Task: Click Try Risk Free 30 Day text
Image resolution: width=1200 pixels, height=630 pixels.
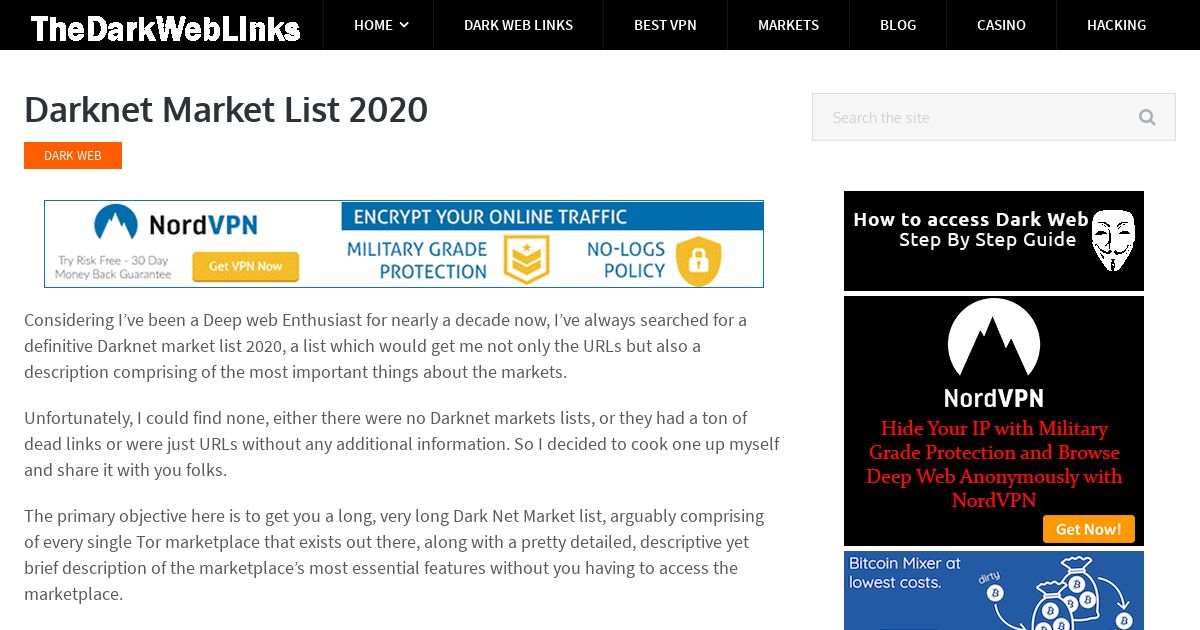Action: (x=113, y=267)
